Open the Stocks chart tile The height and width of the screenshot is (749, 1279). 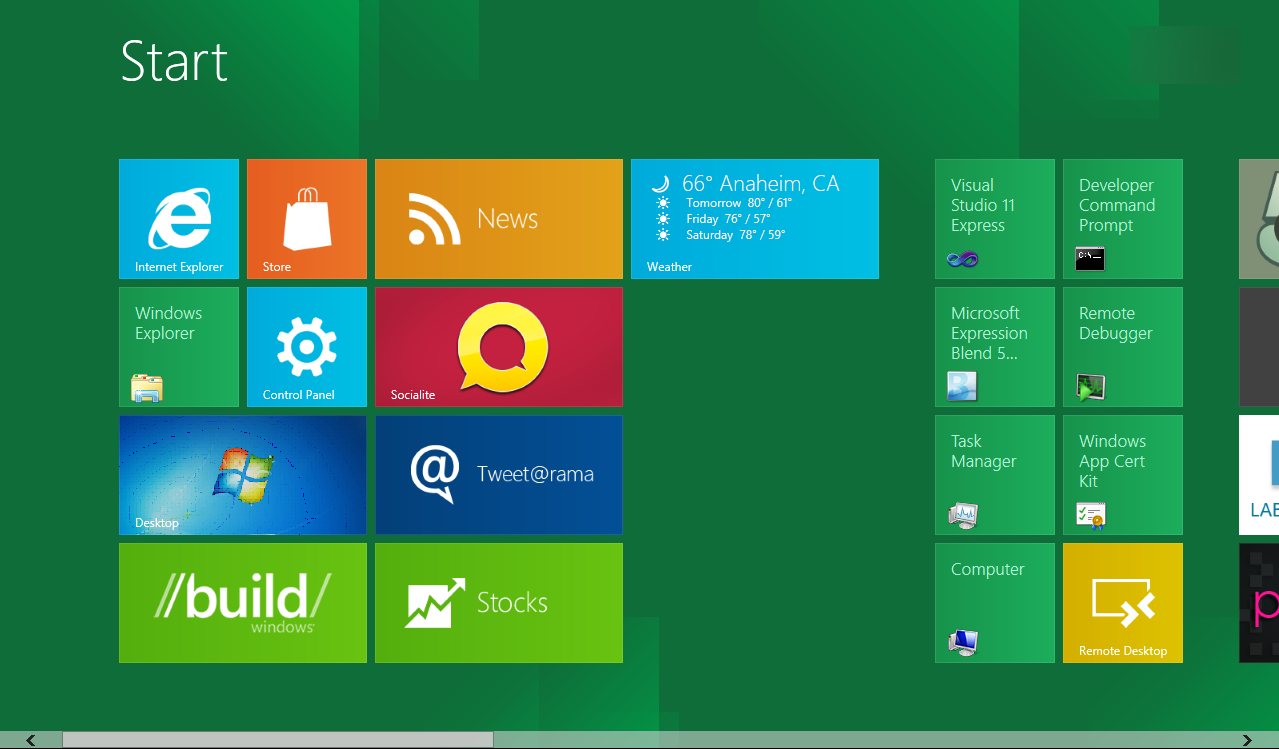tap(499, 603)
